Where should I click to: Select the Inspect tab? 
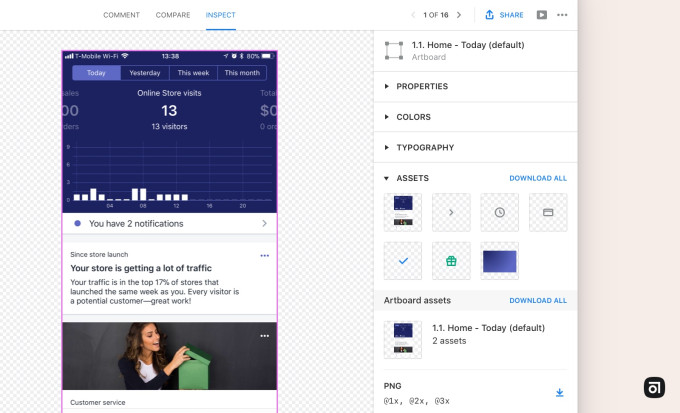click(x=220, y=15)
